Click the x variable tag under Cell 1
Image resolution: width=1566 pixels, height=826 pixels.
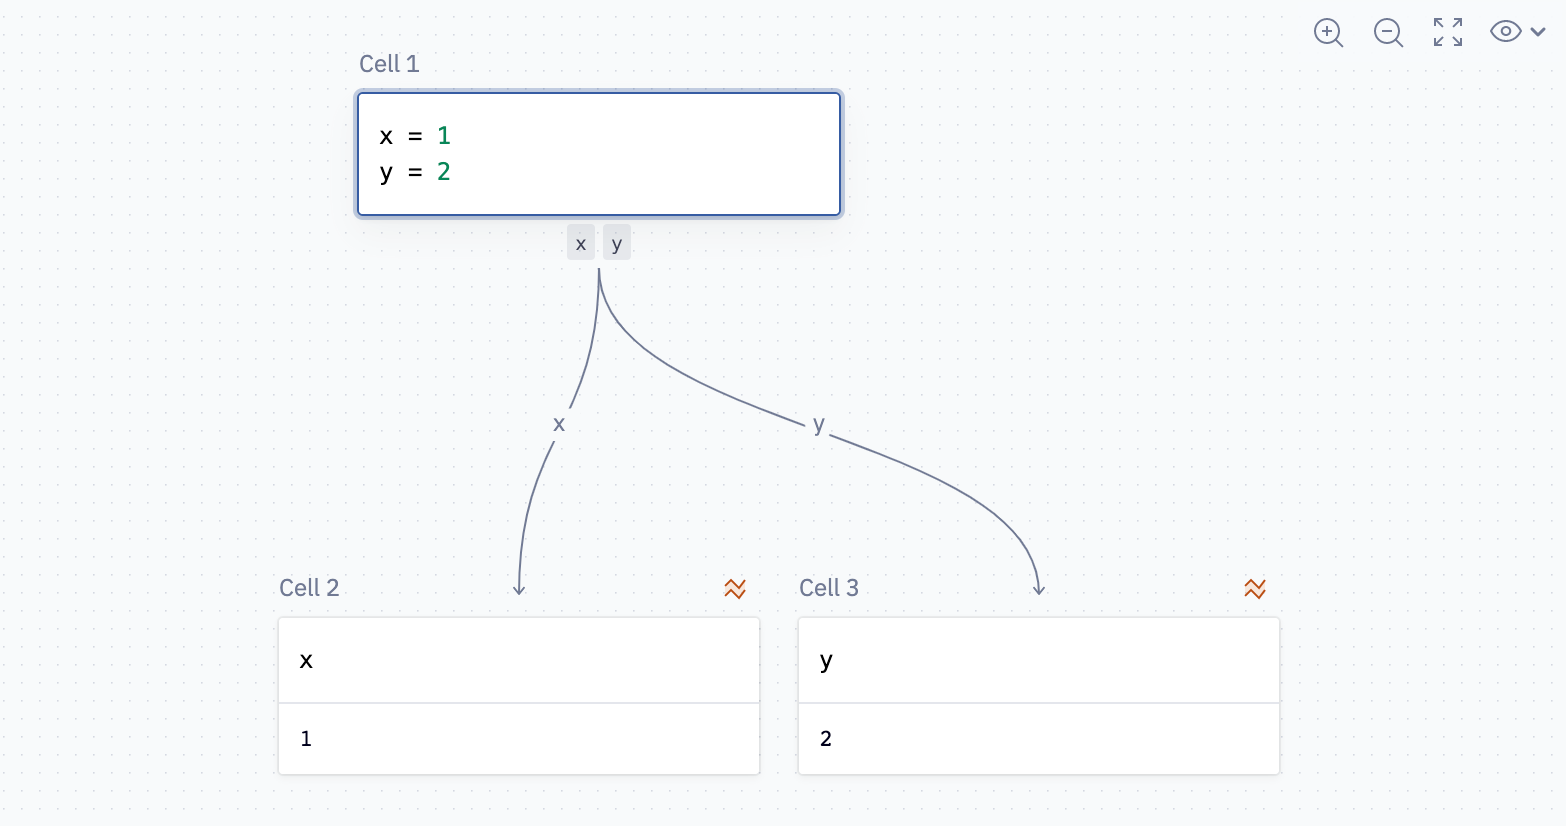tap(581, 243)
